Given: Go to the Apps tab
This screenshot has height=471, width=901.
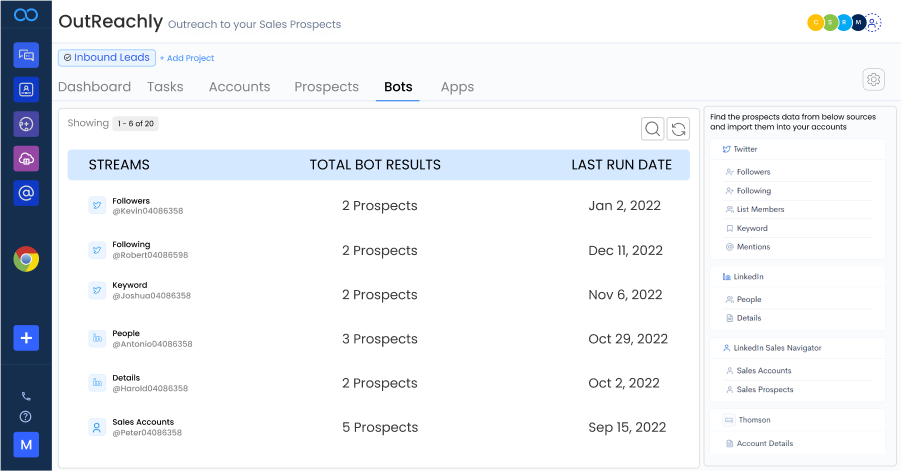Looking at the screenshot, I should pyautogui.click(x=457, y=87).
